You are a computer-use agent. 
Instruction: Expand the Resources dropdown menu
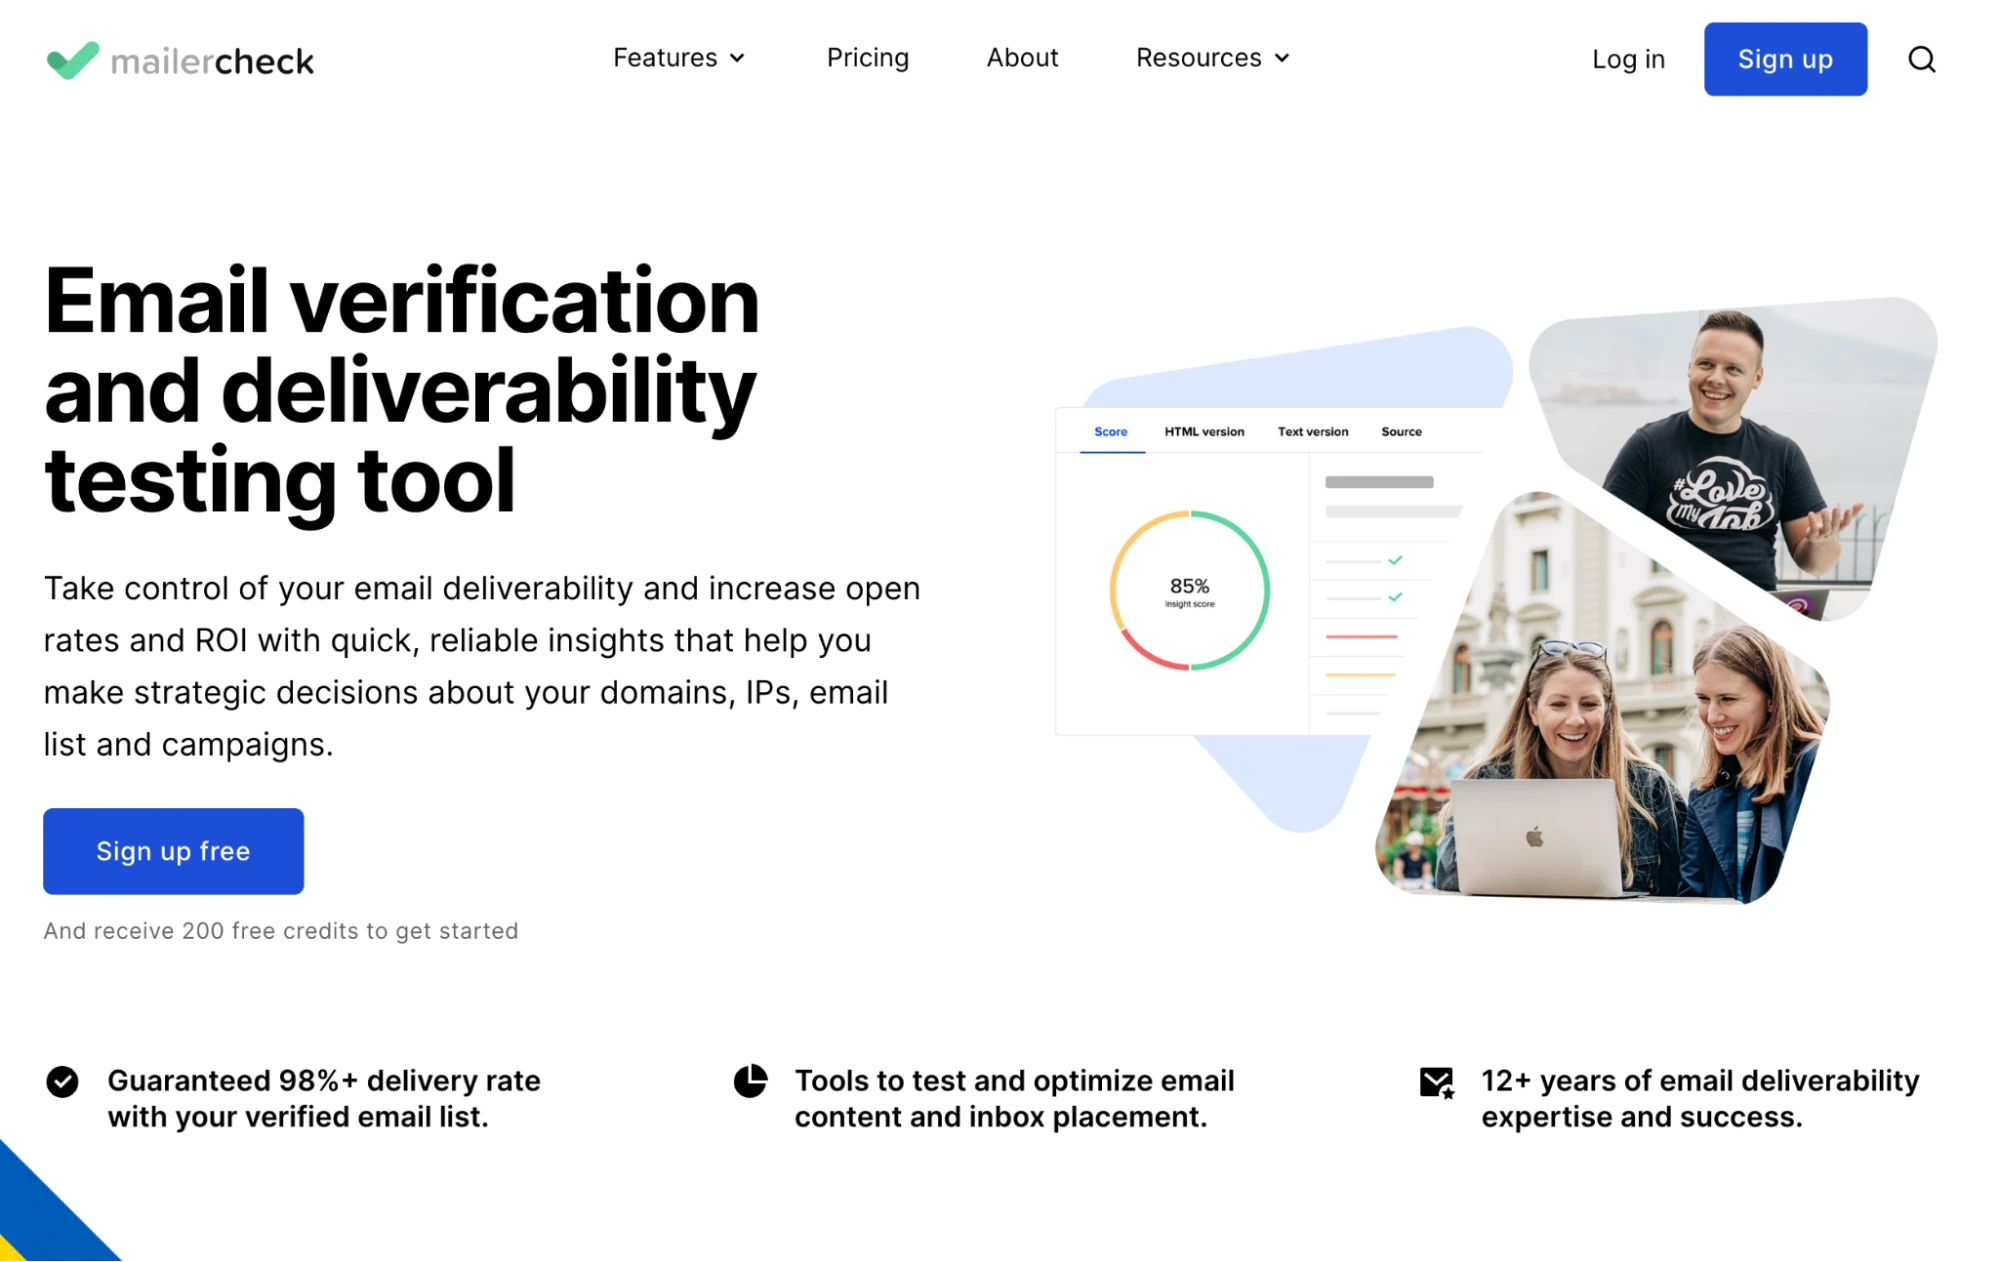(1199, 58)
